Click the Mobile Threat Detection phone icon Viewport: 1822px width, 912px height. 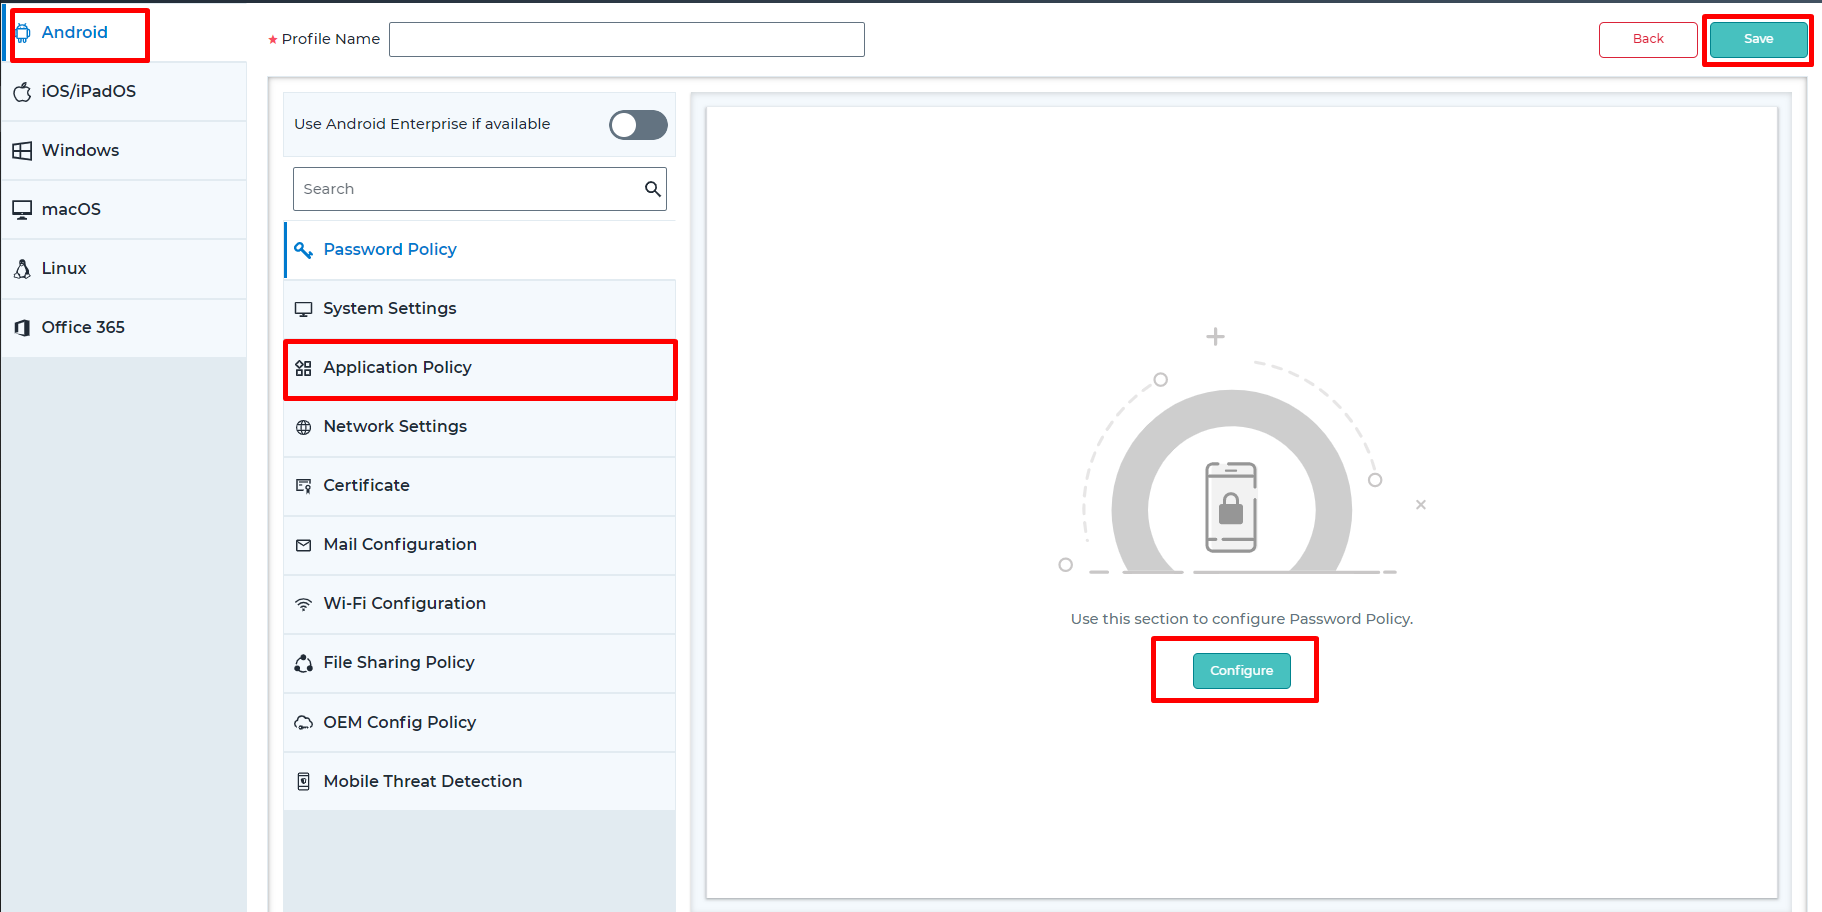coord(304,780)
